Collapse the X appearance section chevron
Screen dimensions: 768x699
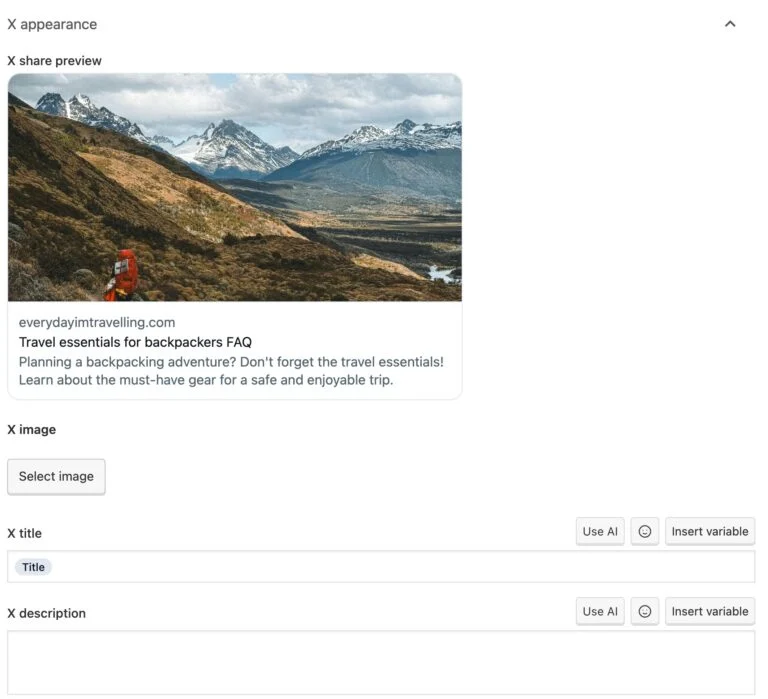730,24
